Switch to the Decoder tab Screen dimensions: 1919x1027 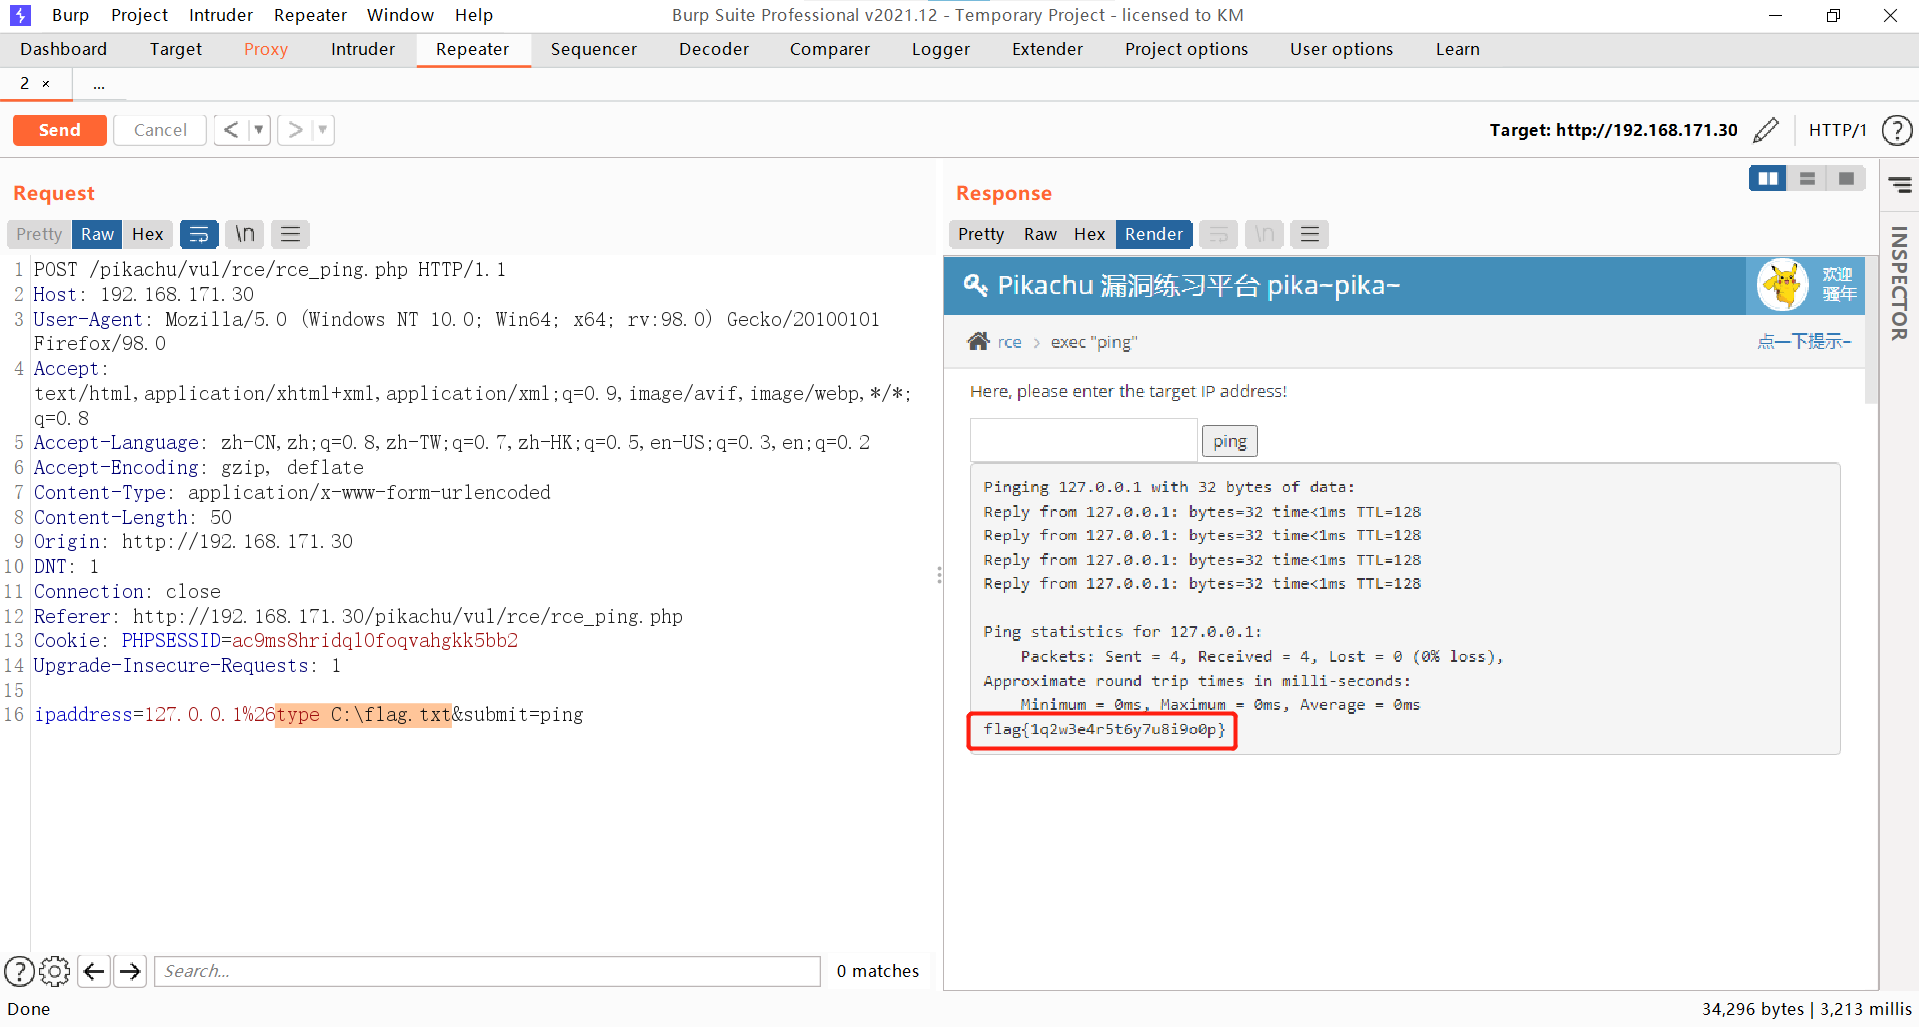(x=714, y=49)
